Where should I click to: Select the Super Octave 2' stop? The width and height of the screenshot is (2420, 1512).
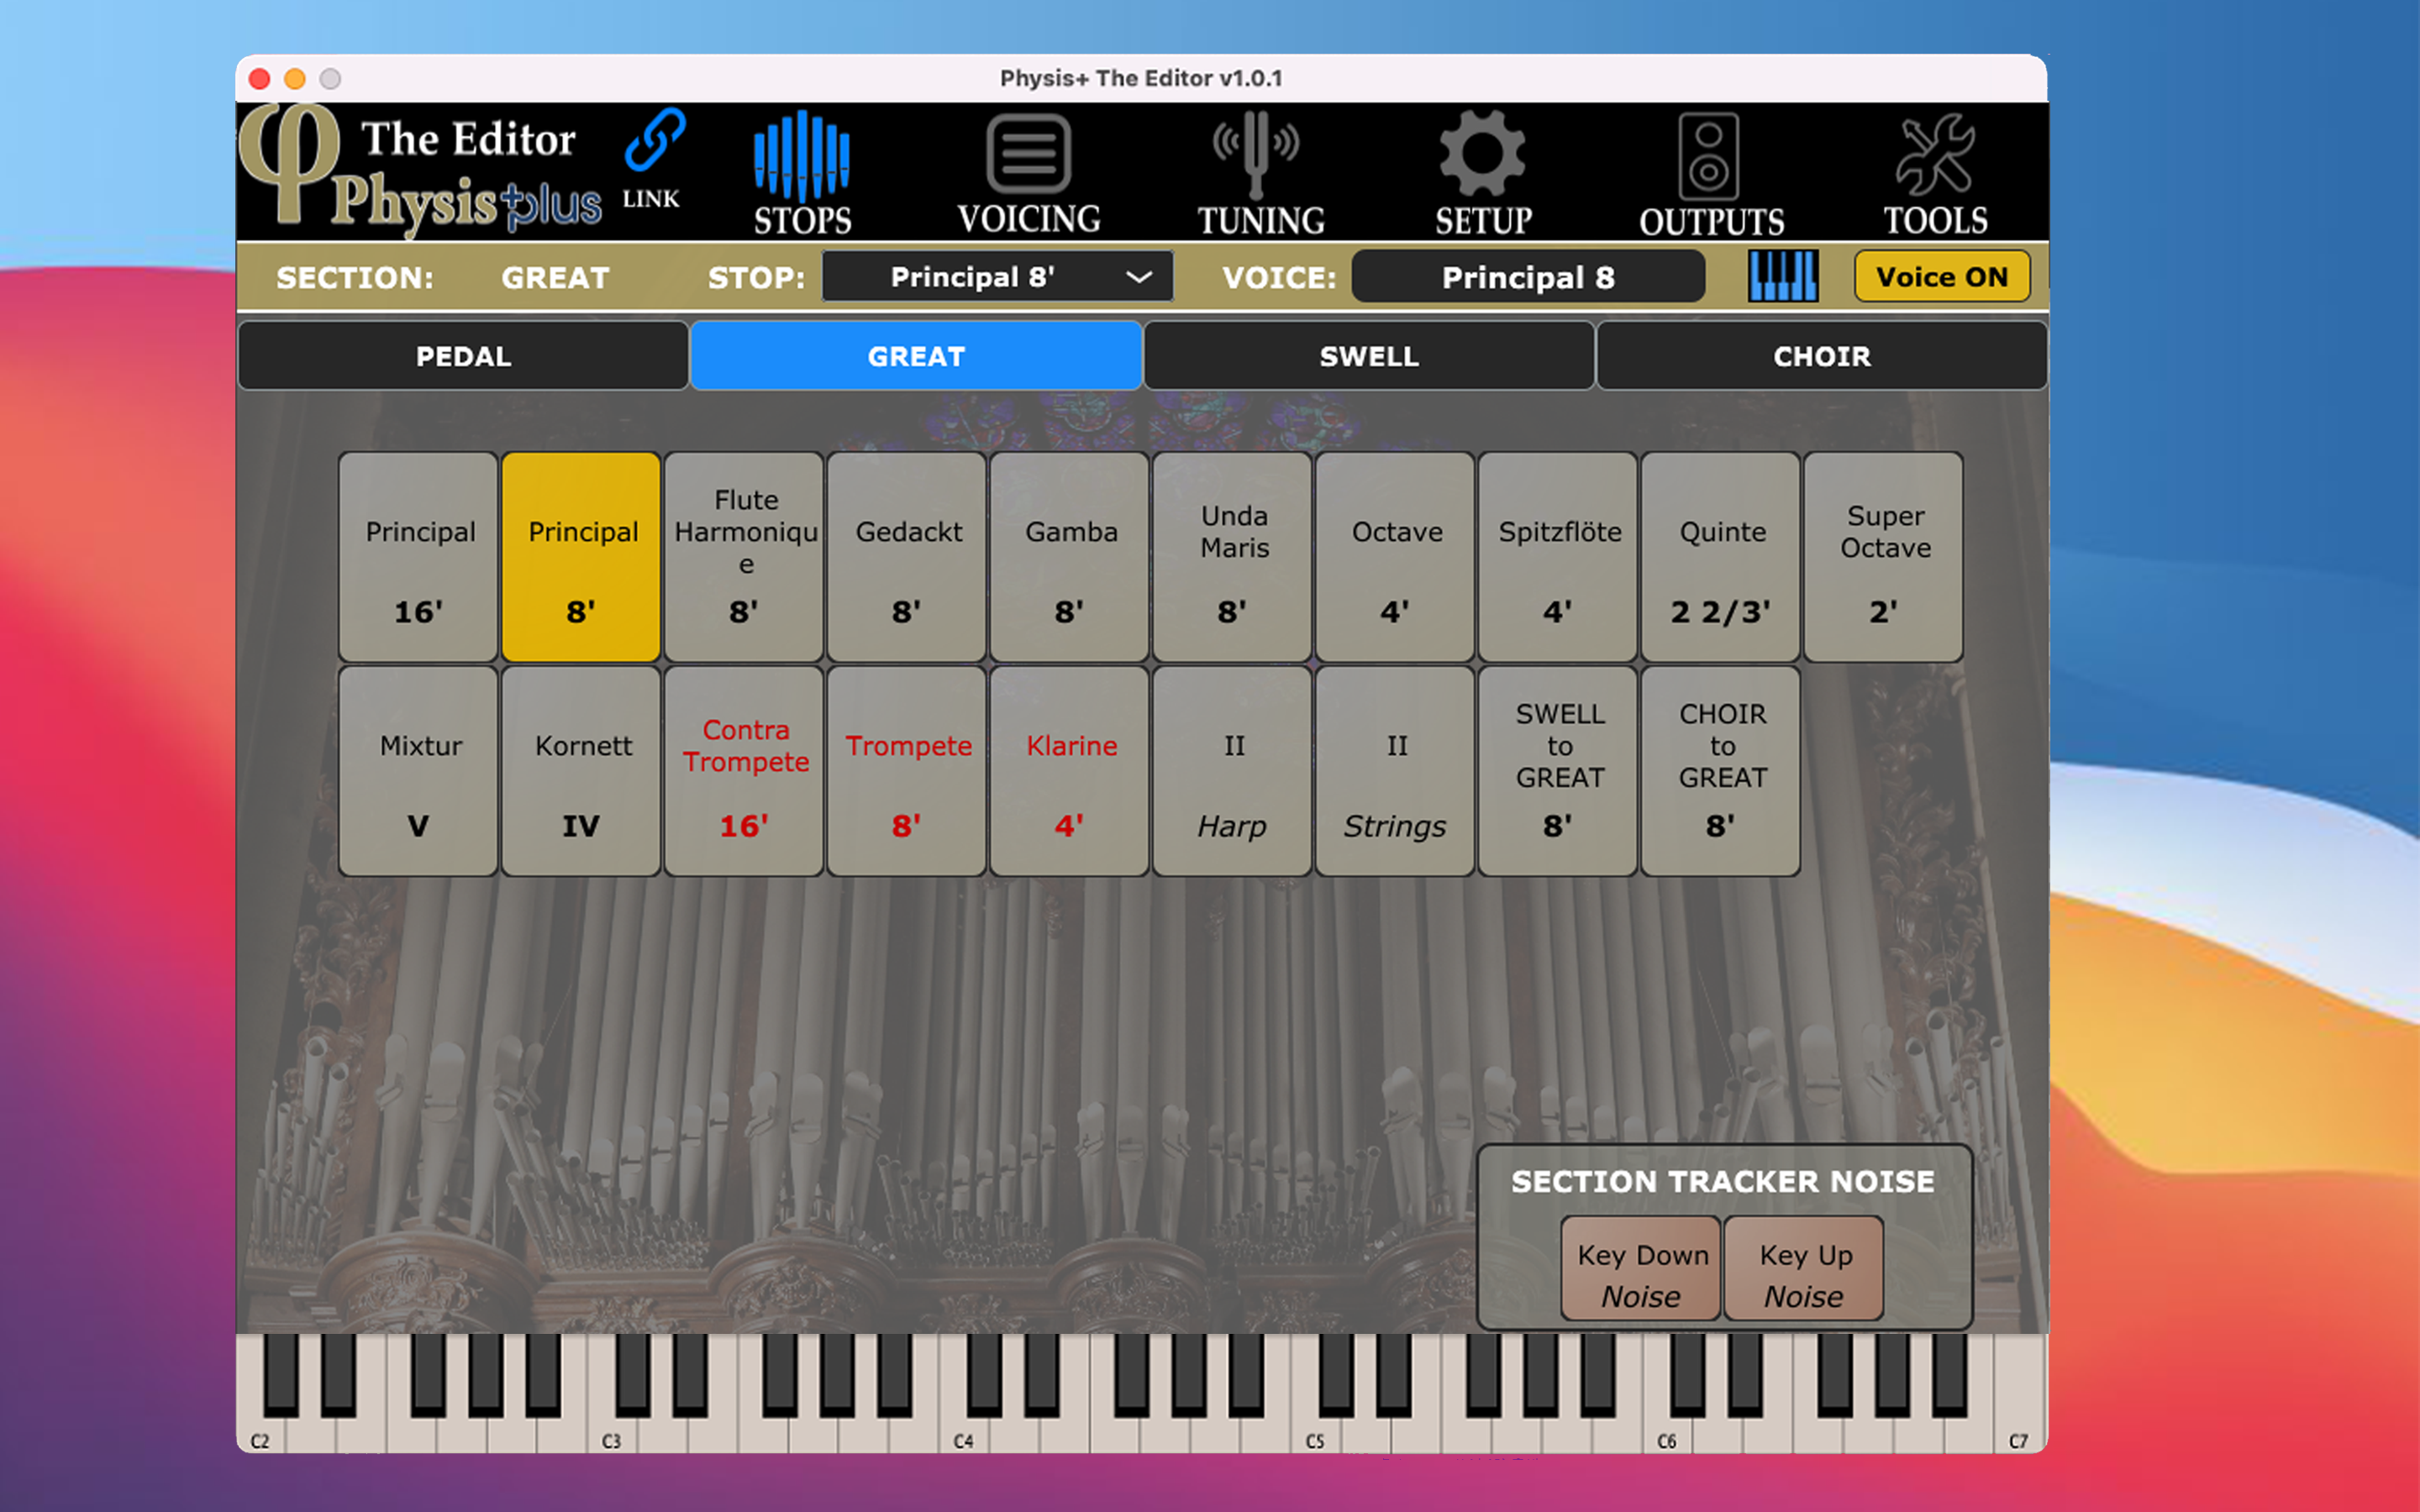tap(1884, 557)
